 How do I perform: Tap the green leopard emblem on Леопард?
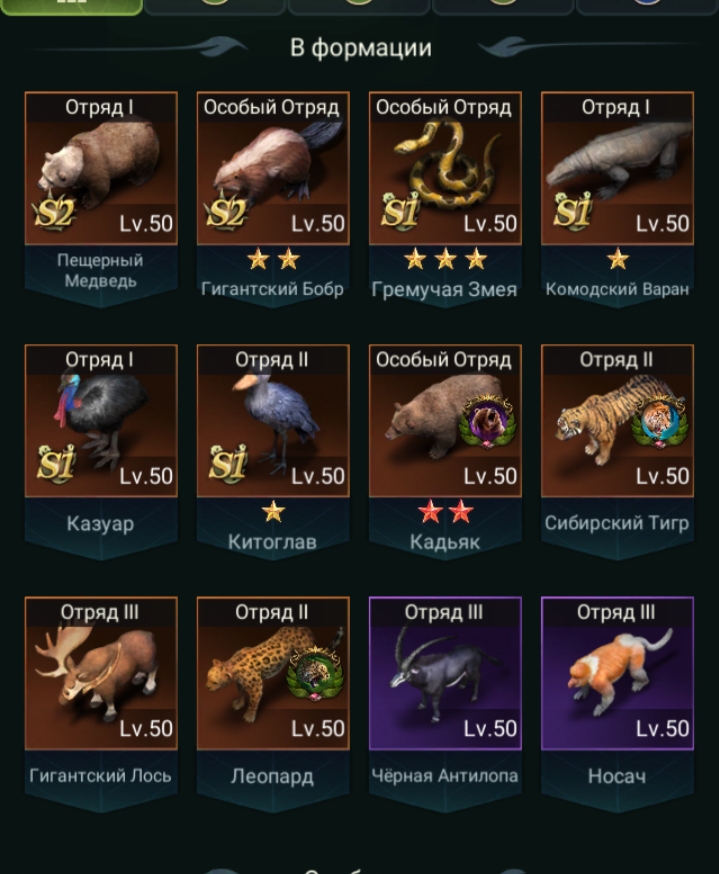315,673
